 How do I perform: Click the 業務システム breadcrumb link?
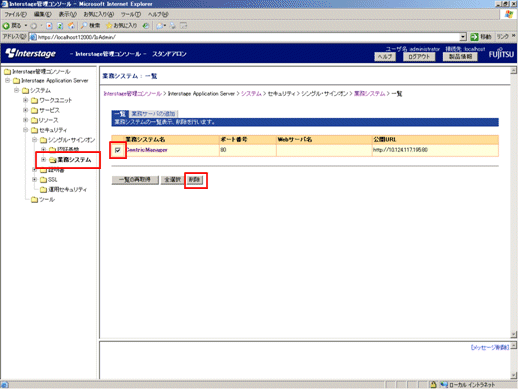(x=369, y=94)
